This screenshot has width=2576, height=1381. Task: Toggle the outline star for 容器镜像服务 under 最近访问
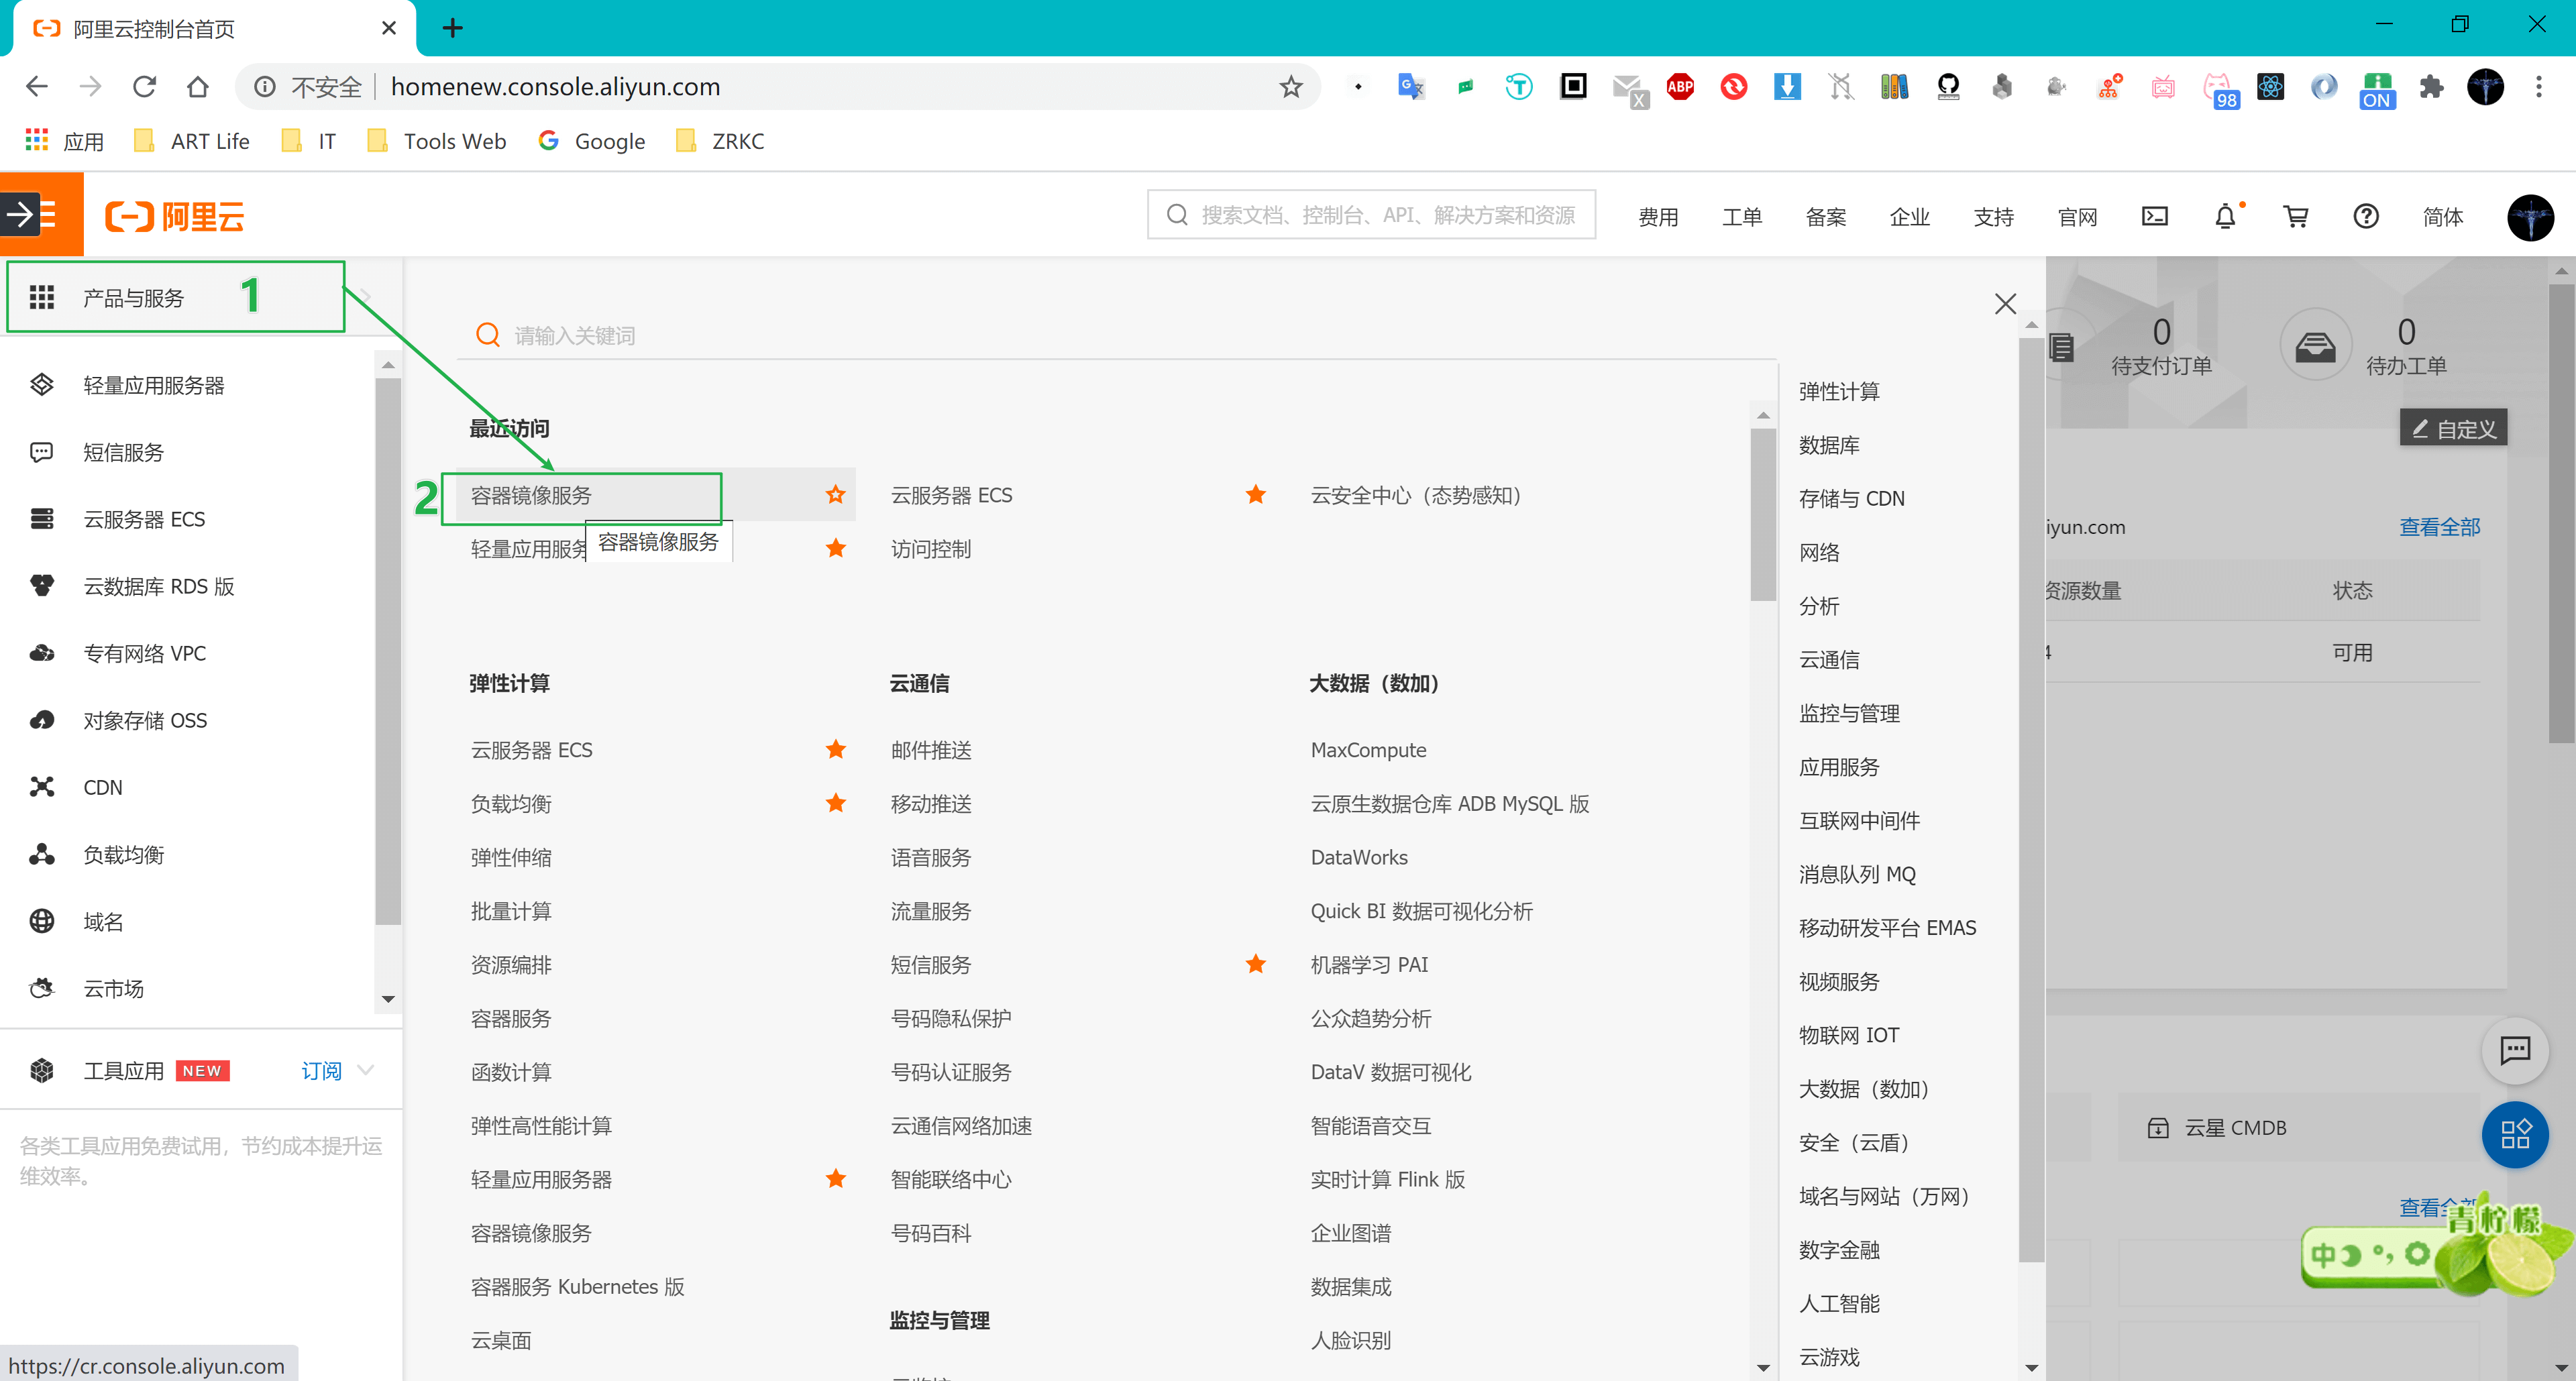(x=836, y=494)
